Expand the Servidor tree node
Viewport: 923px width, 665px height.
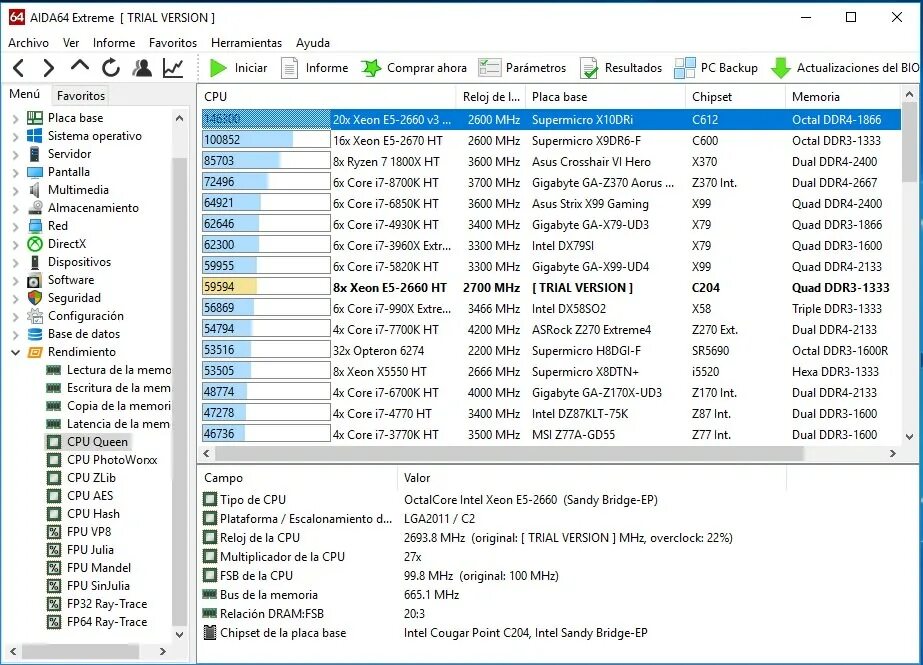coord(15,154)
